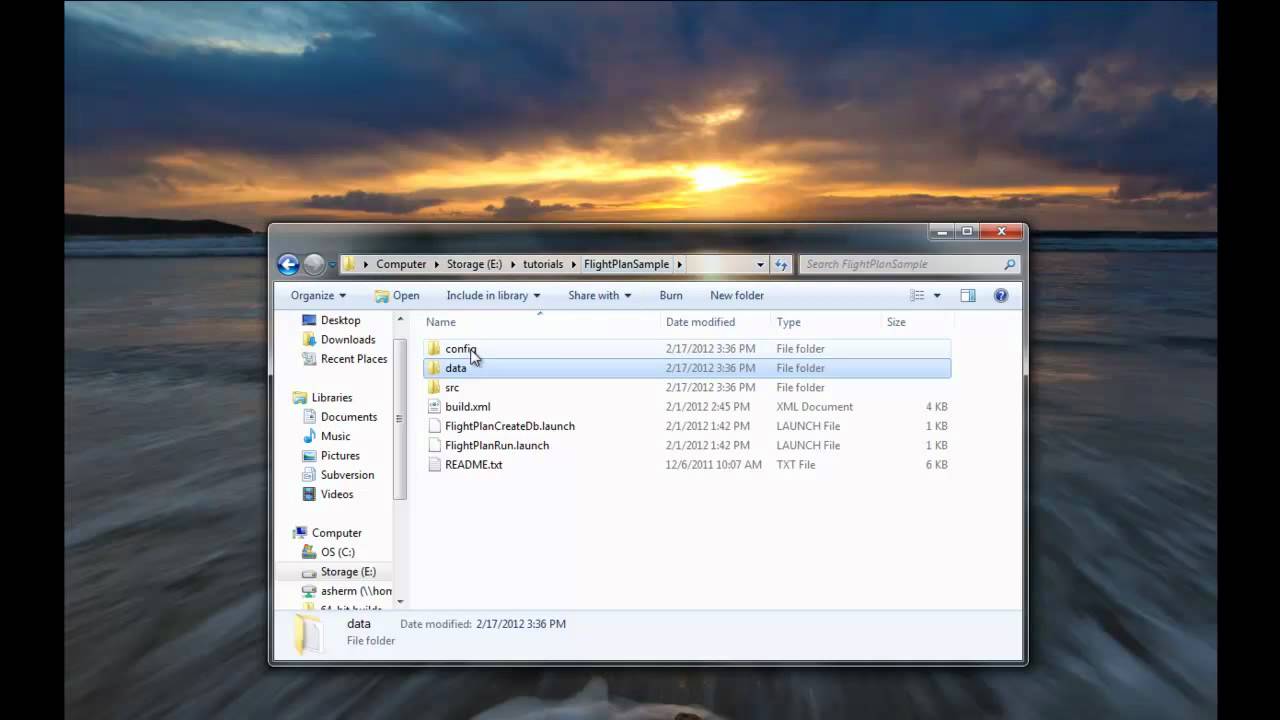Click the Open button in toolbar
The height and width of the screenshot is (720, 1280).
(397, 295)
